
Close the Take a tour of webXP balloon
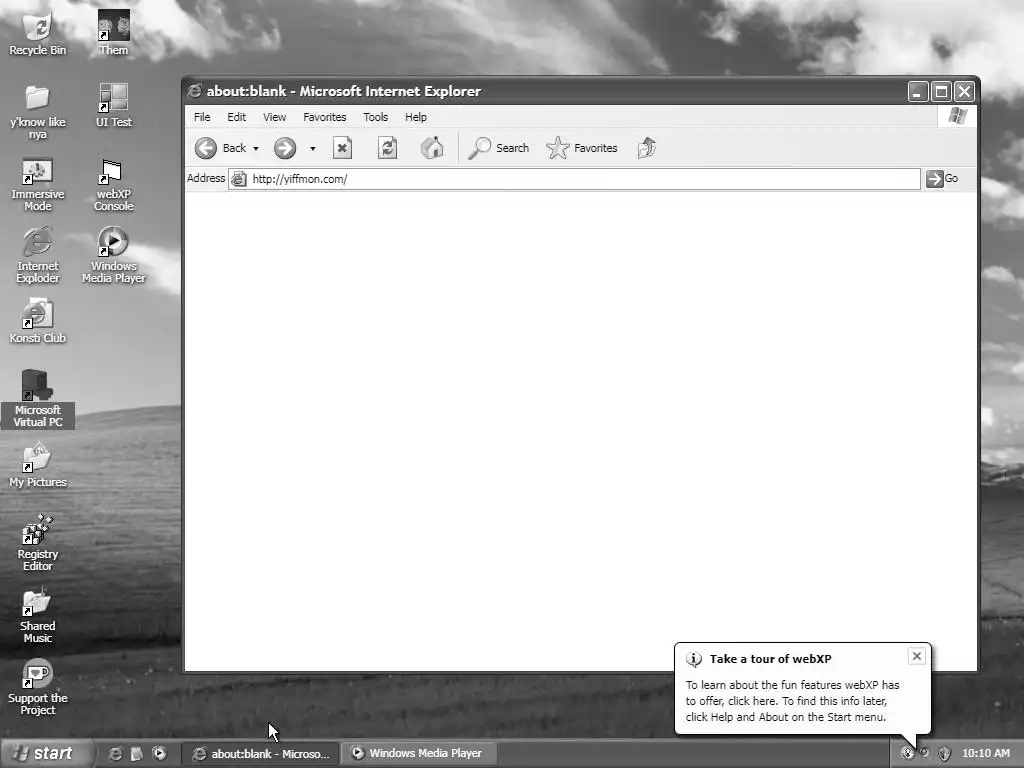[x=916, y=656]
